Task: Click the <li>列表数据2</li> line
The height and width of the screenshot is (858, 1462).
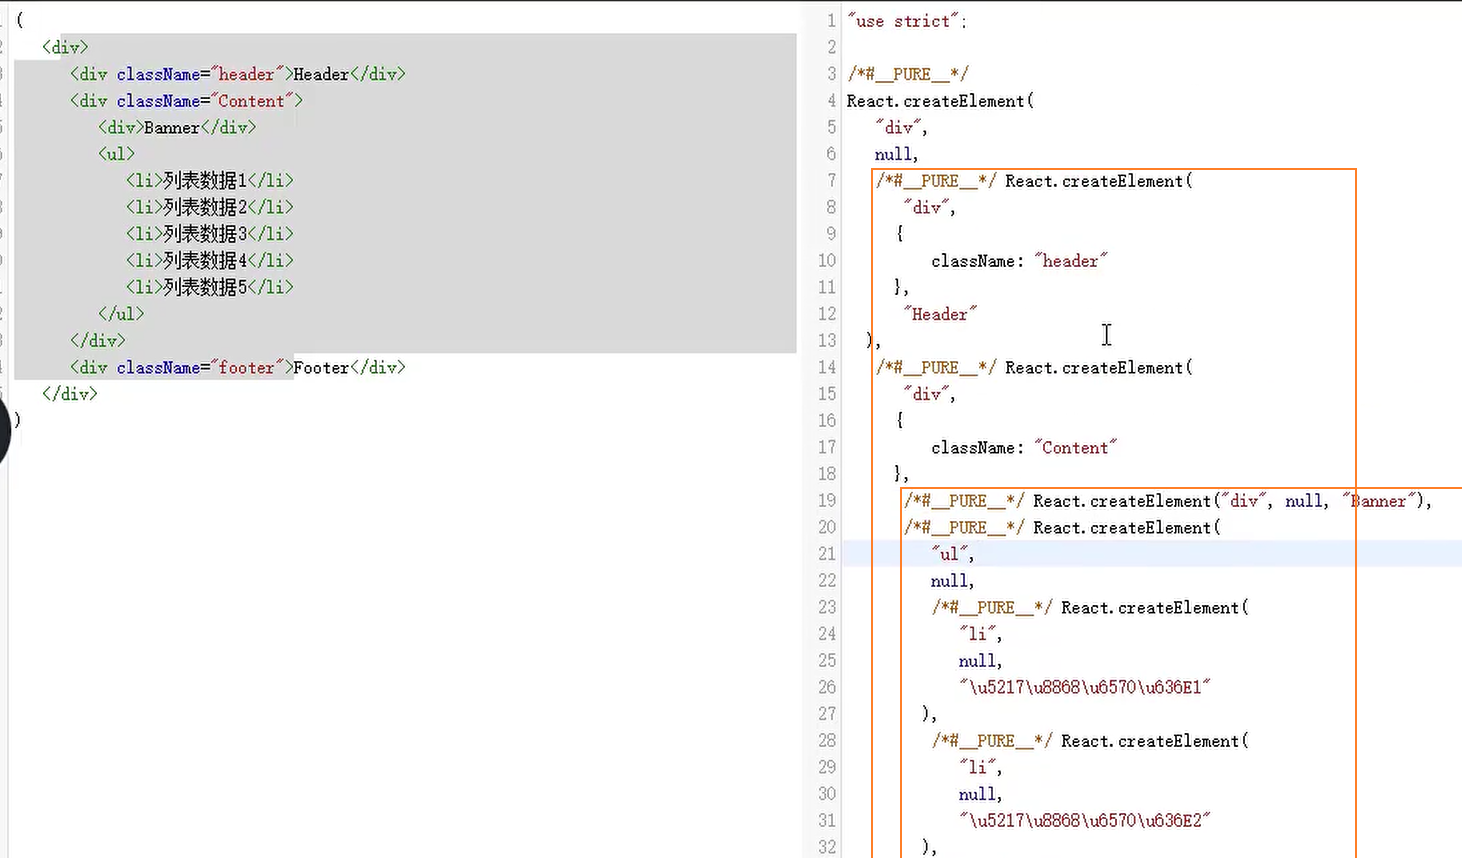Action: (210, 207)
